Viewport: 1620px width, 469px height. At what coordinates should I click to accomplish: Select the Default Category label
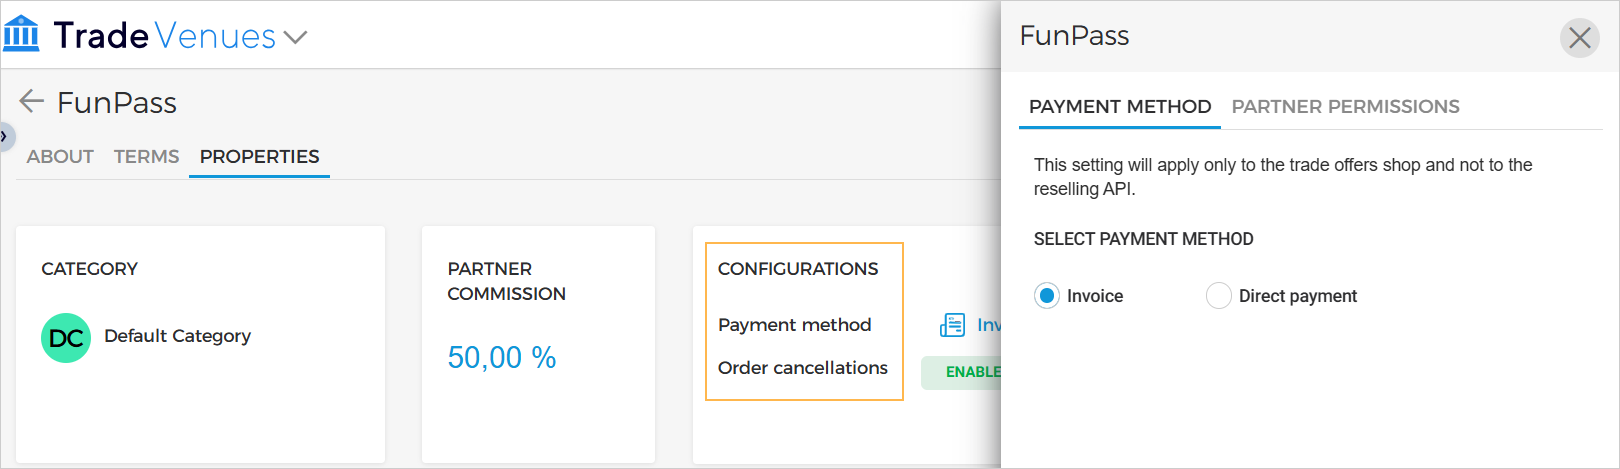coord(177,336)
